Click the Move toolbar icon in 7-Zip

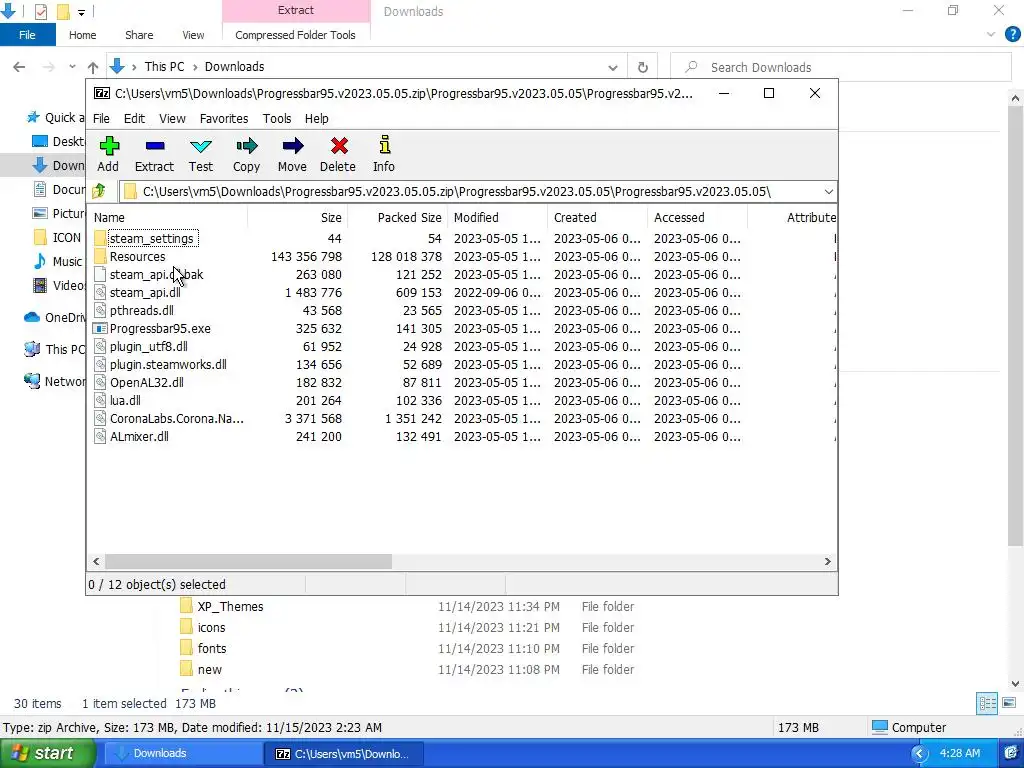click(292, 154)
